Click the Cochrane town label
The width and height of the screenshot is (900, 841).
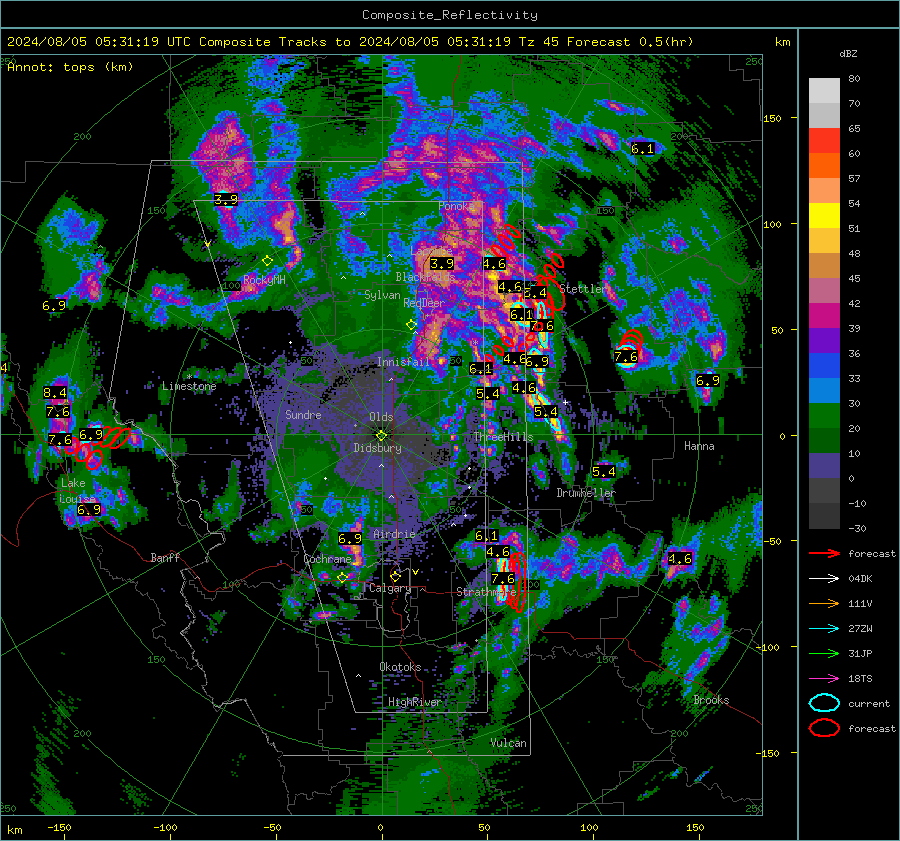click(x=327, y=559)
